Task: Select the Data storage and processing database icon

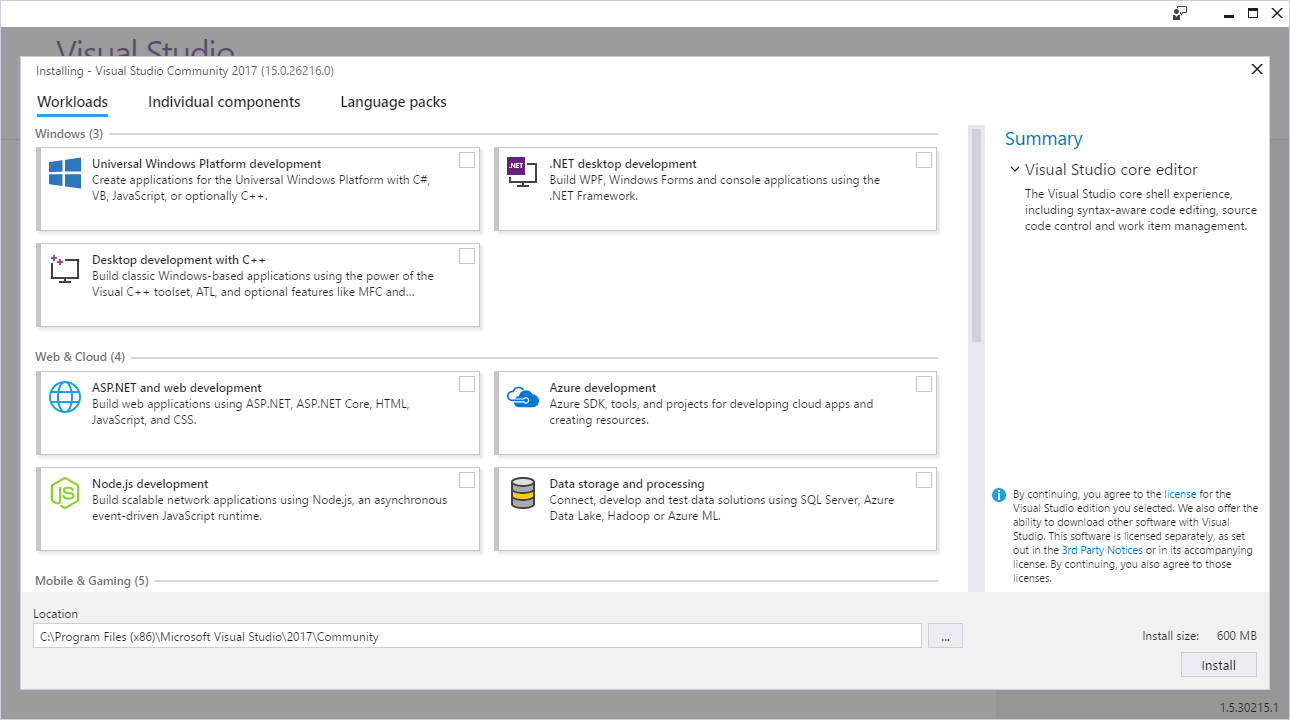Action: tap(521, 492)
